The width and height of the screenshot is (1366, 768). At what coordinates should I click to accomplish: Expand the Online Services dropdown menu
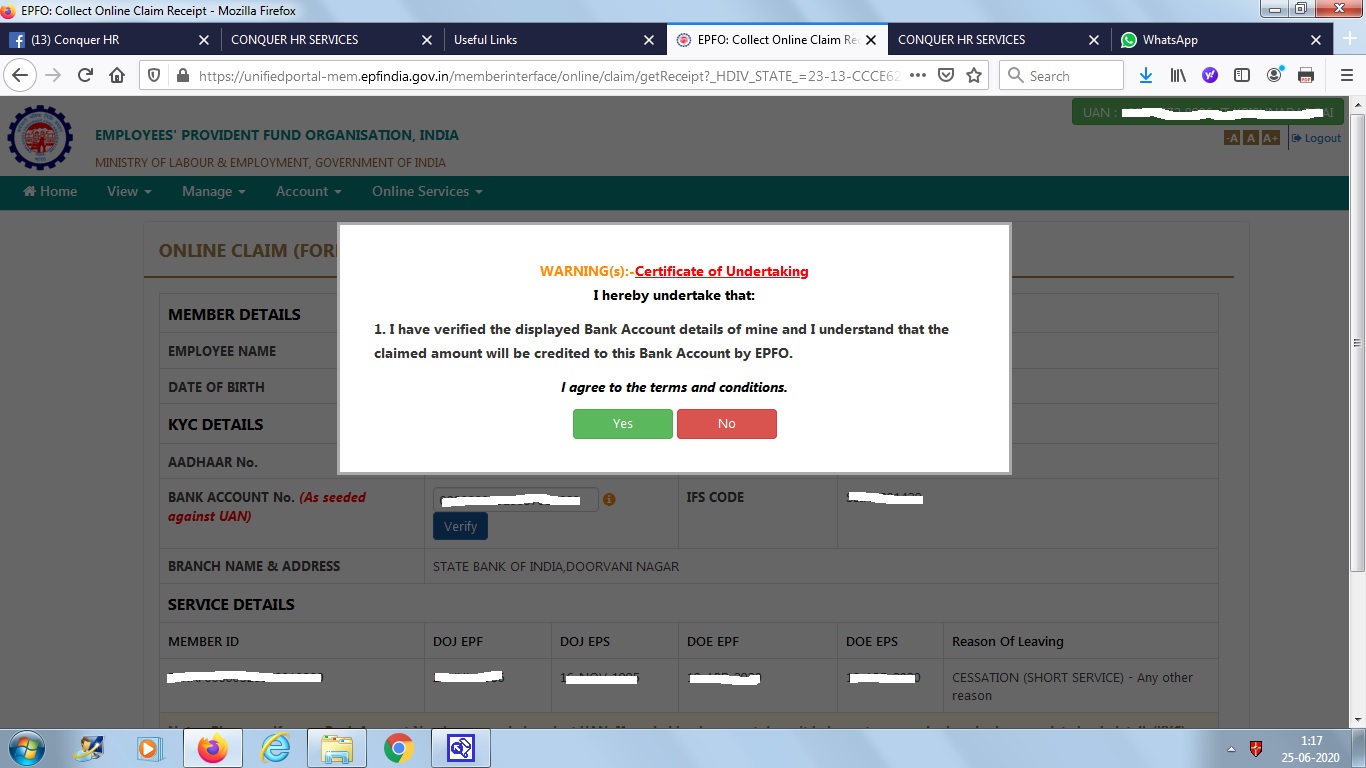(x=427, y=191)
